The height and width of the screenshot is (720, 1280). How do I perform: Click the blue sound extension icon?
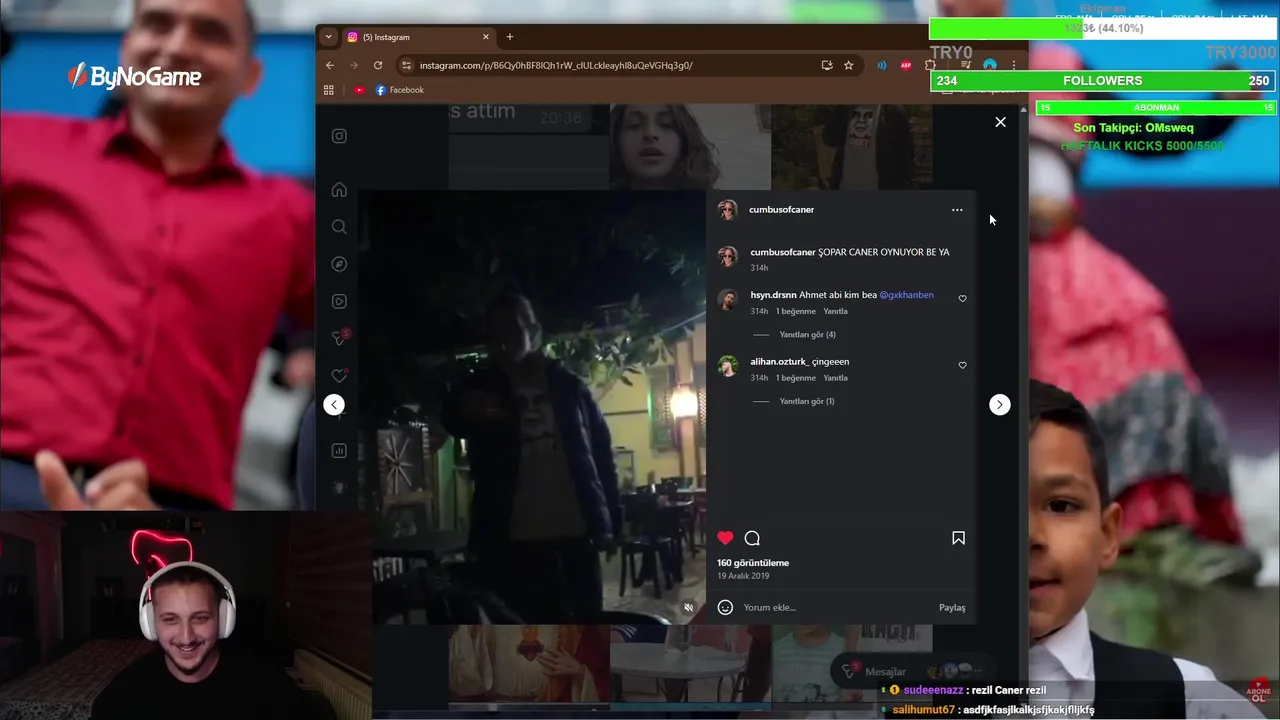tap(882, 65)
